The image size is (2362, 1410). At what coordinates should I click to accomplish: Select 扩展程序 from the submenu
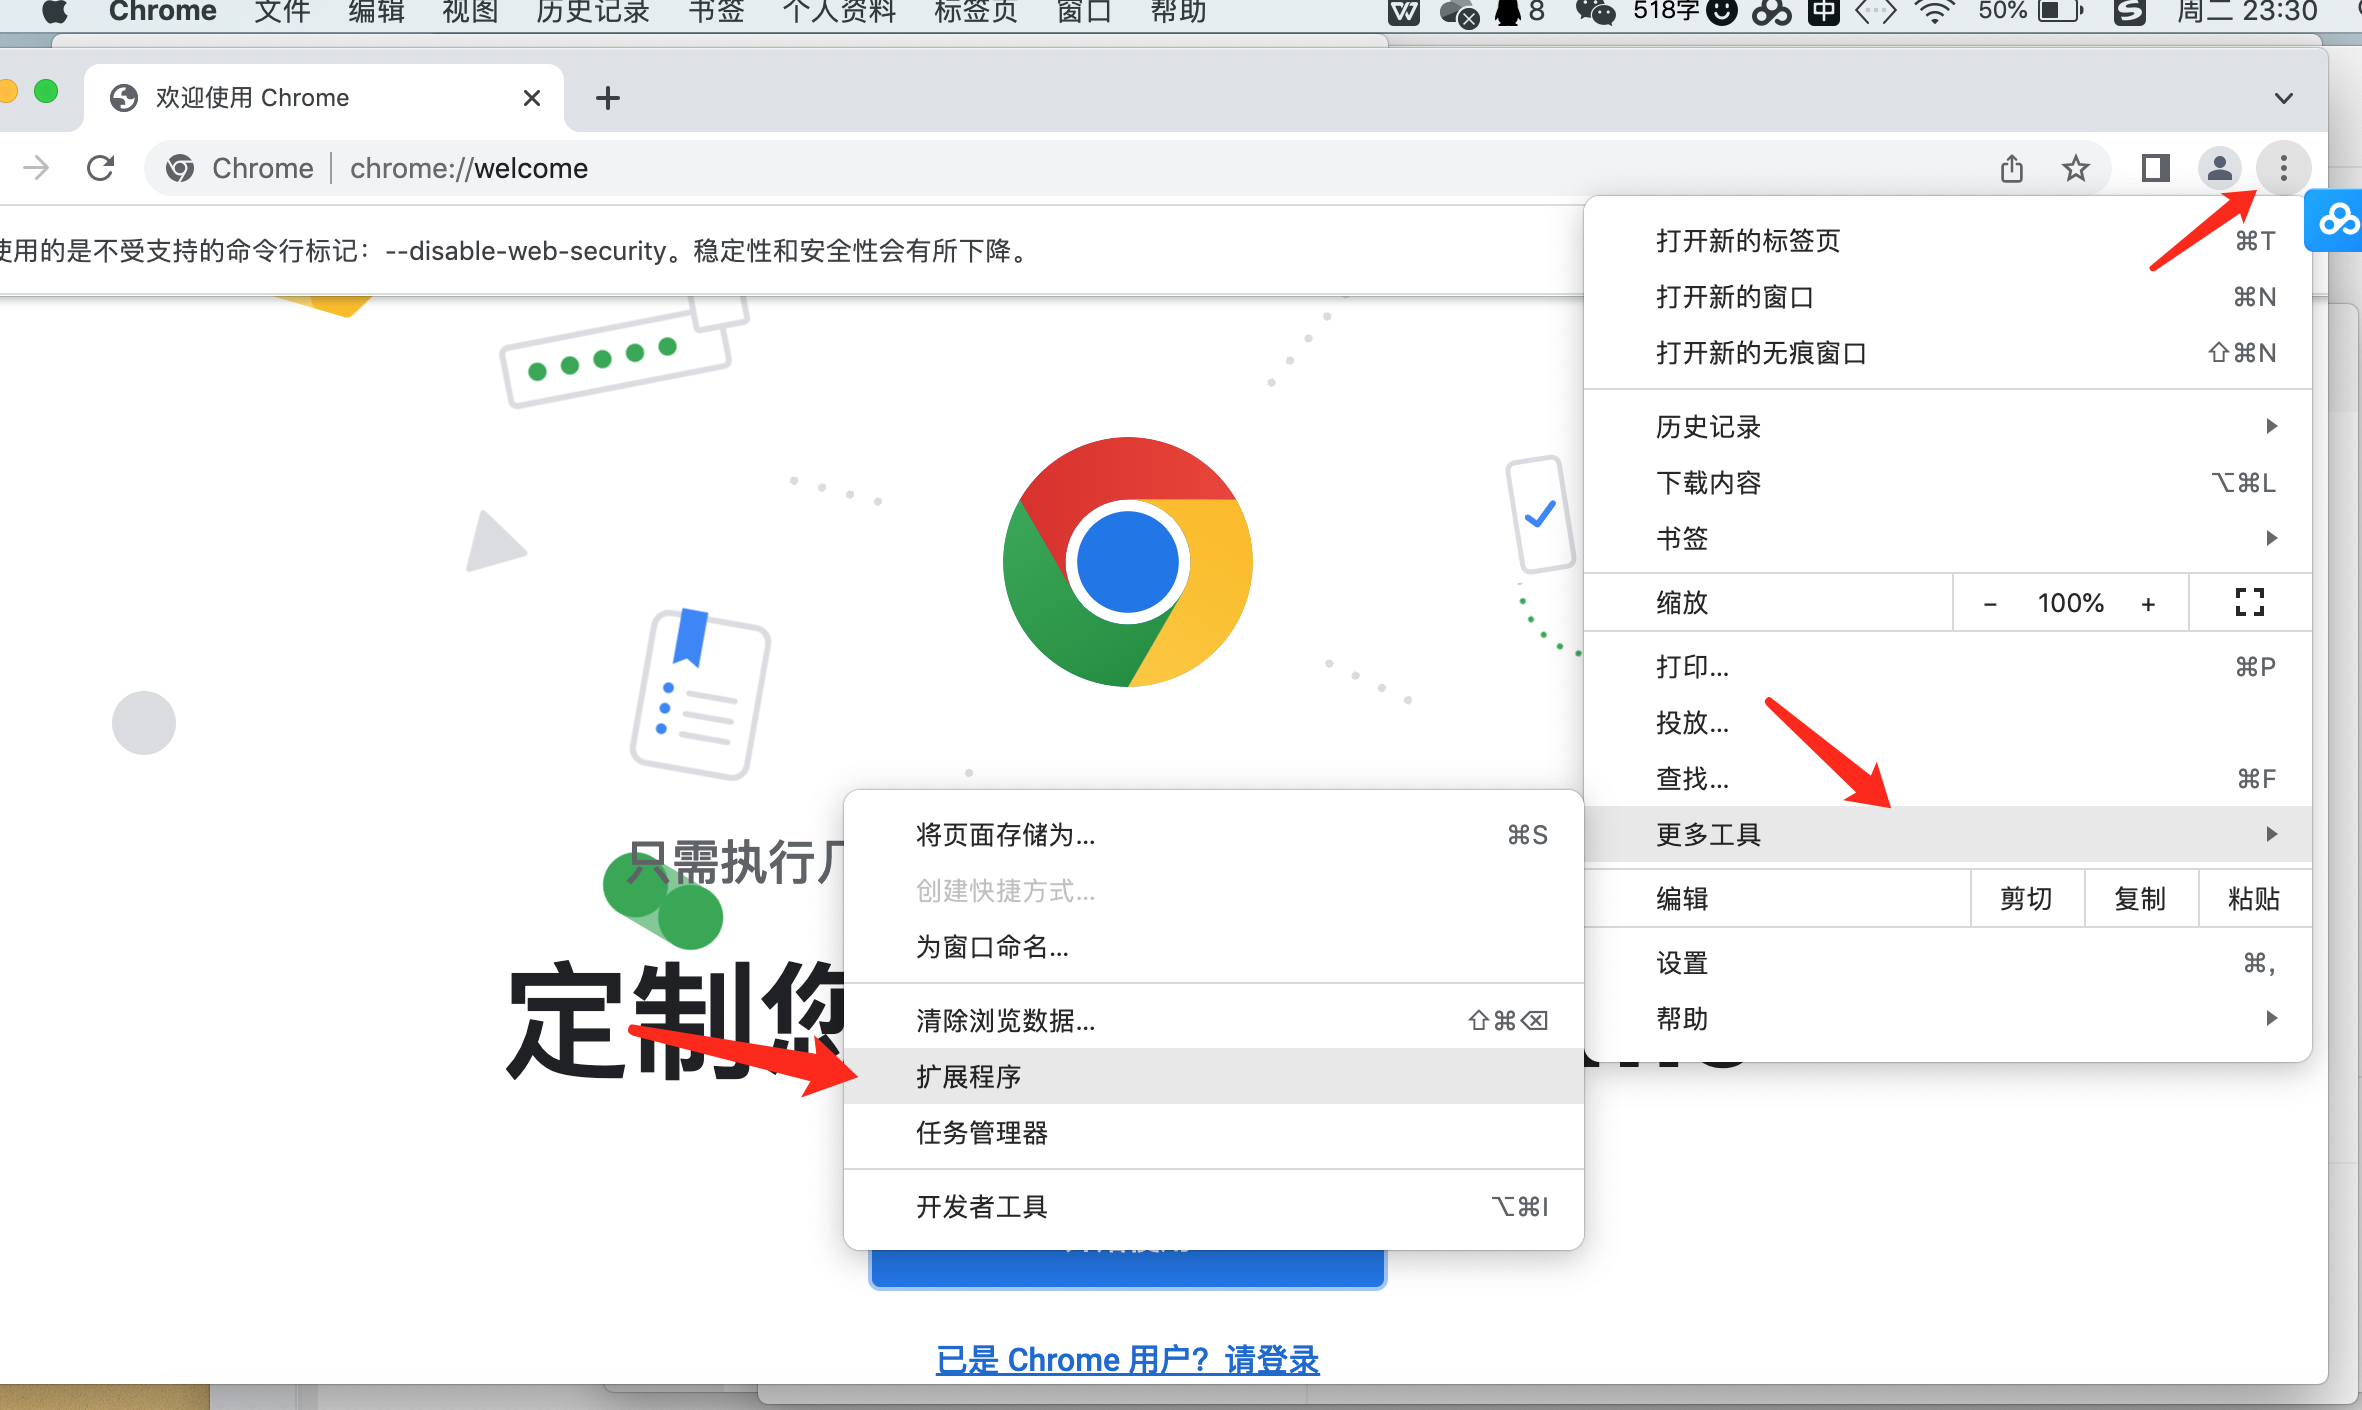point(968,1077)
